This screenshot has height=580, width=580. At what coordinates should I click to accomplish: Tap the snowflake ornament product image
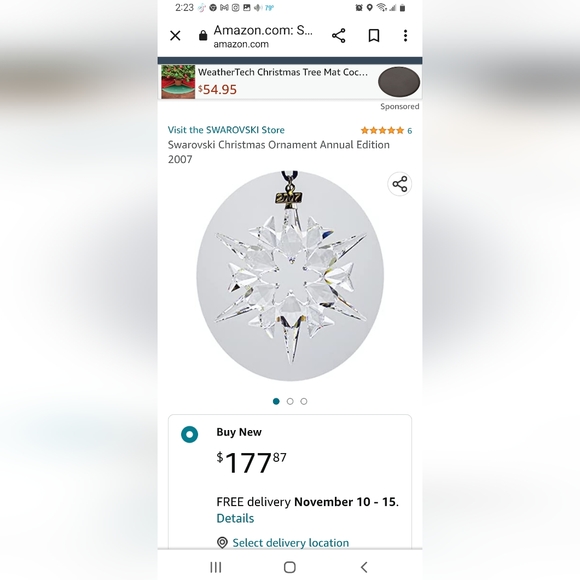[x=290, y=276]
